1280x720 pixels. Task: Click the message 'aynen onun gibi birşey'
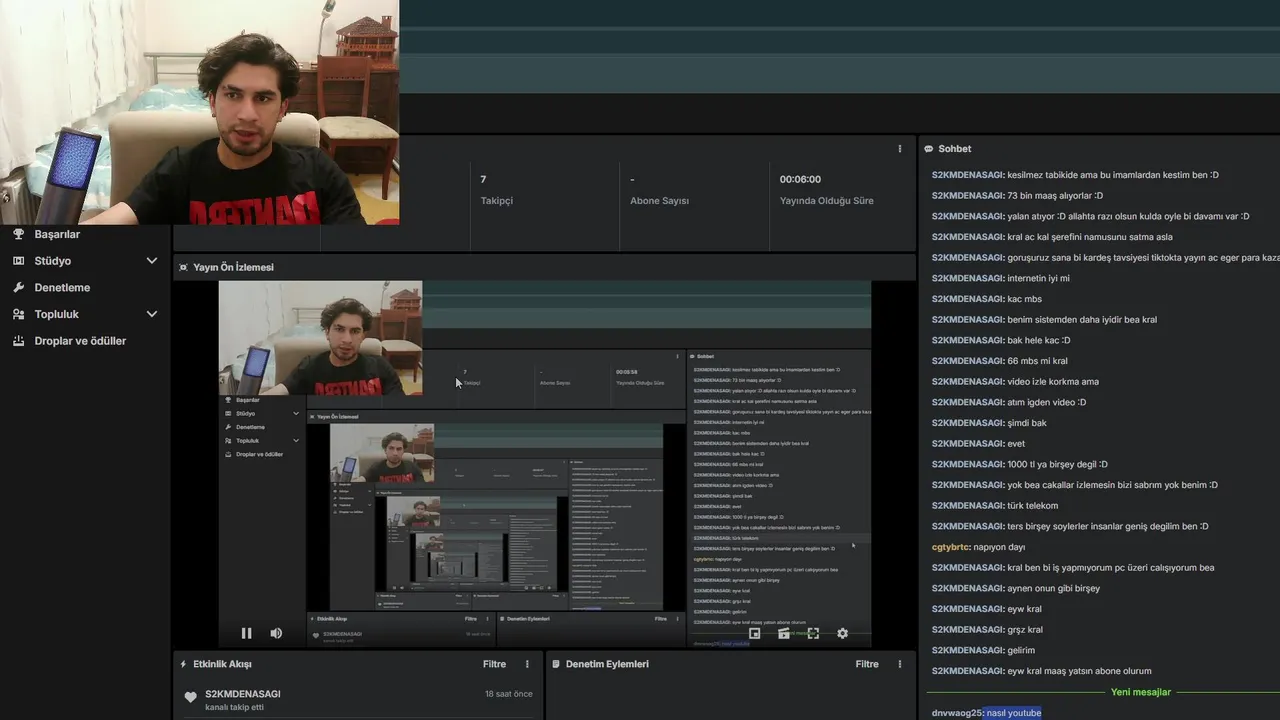1053,588
